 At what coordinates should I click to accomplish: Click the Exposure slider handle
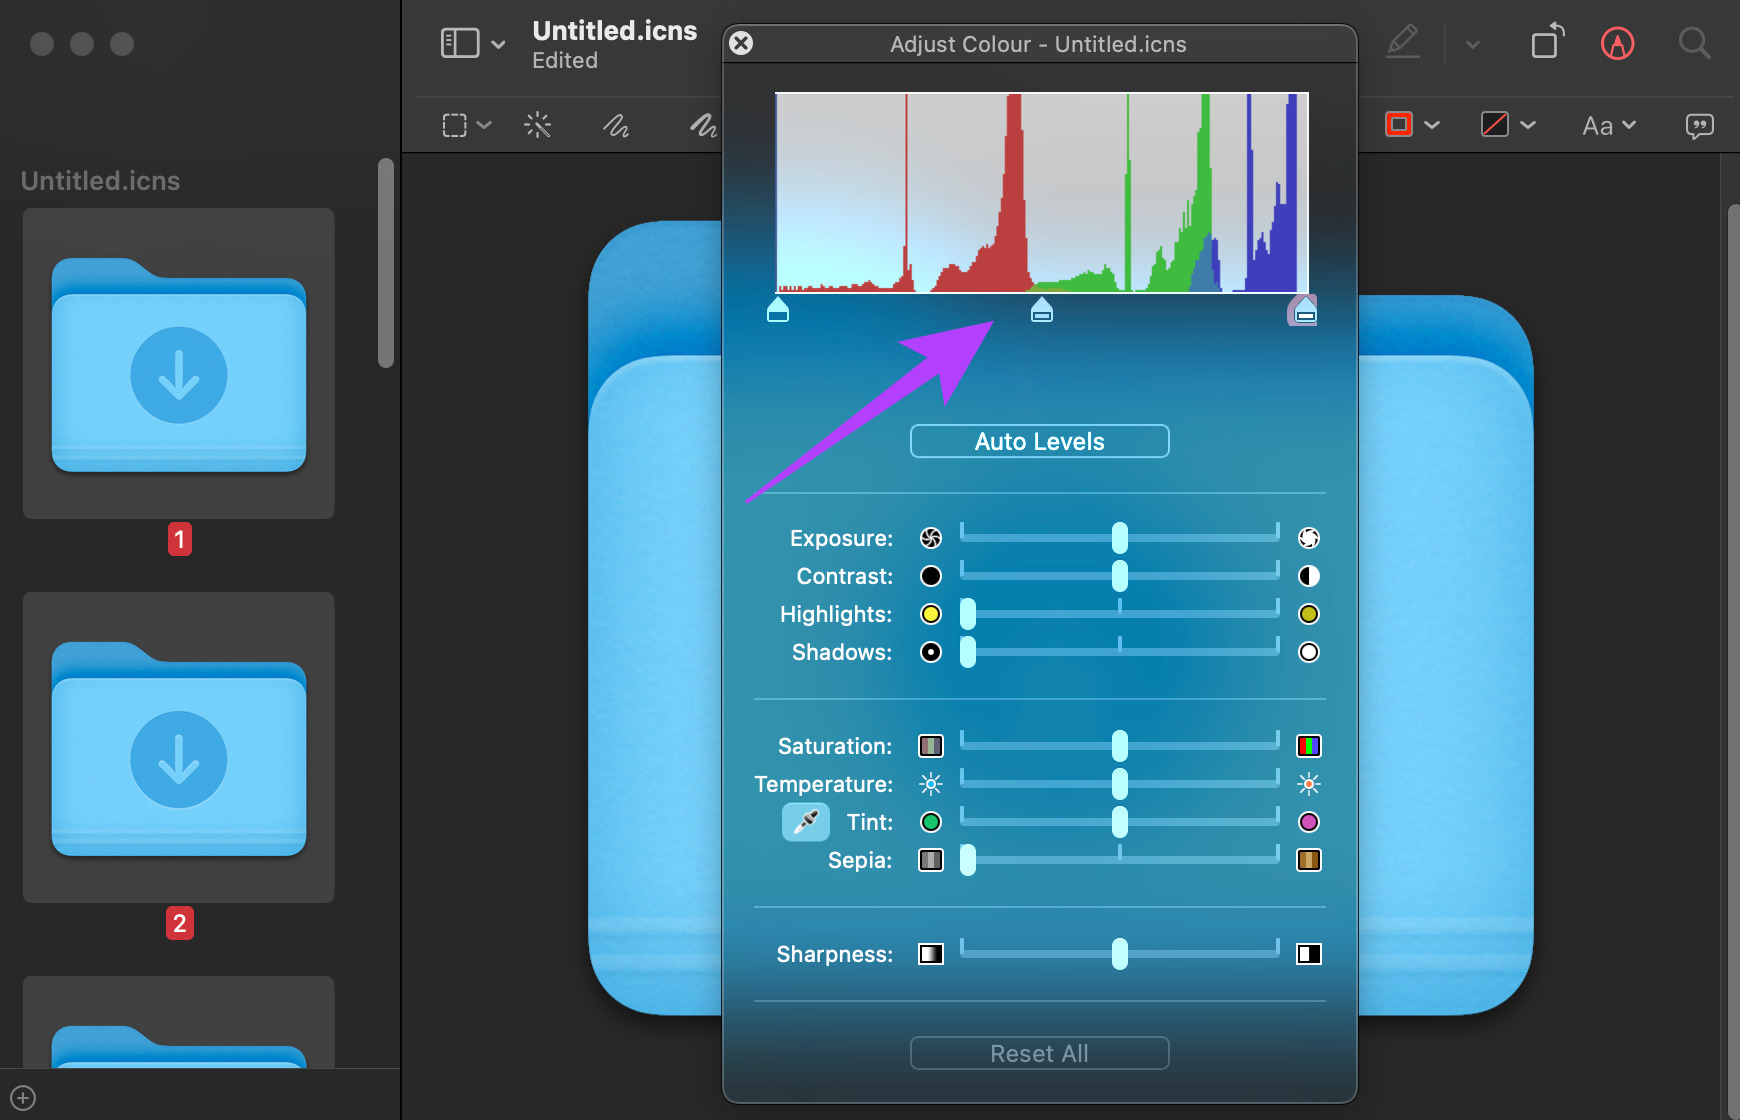(x=1120, y=538)
